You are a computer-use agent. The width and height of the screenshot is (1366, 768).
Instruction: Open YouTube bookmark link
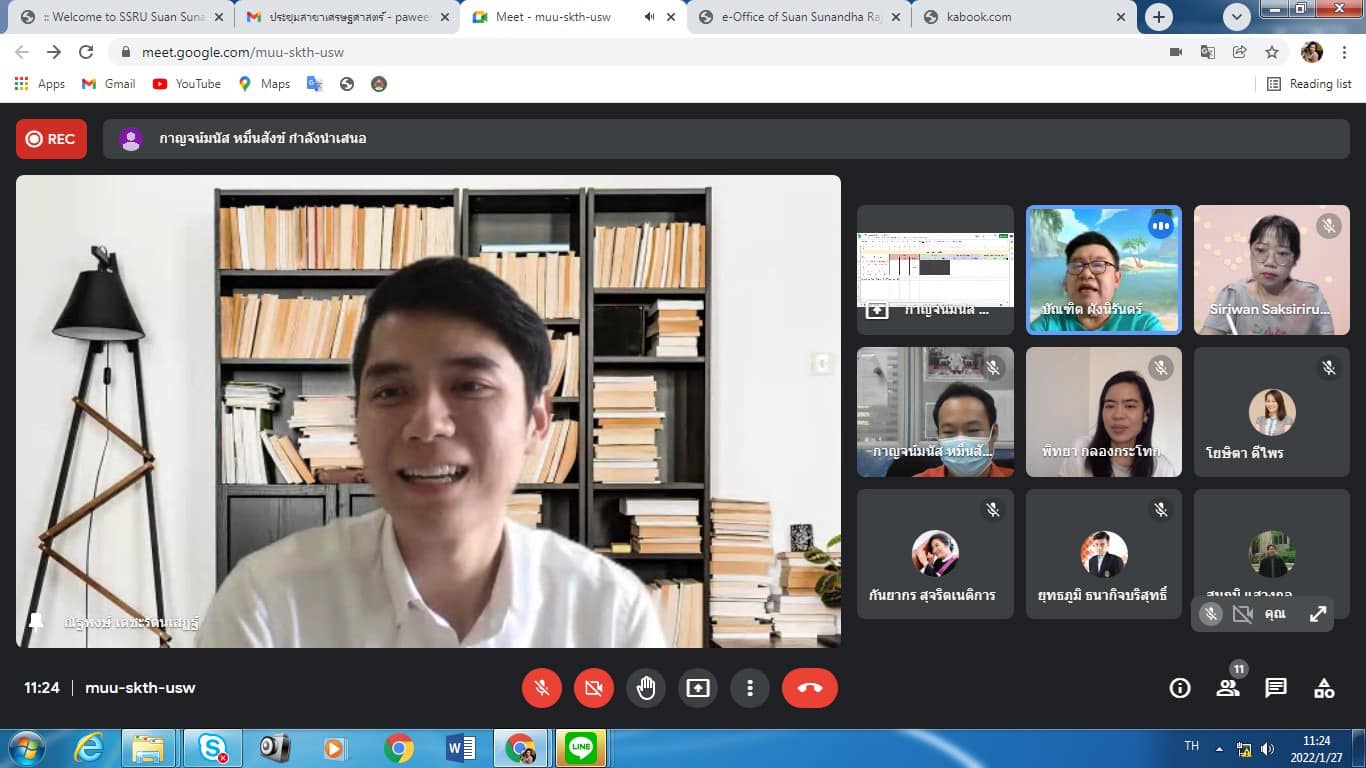coord(187,84)
